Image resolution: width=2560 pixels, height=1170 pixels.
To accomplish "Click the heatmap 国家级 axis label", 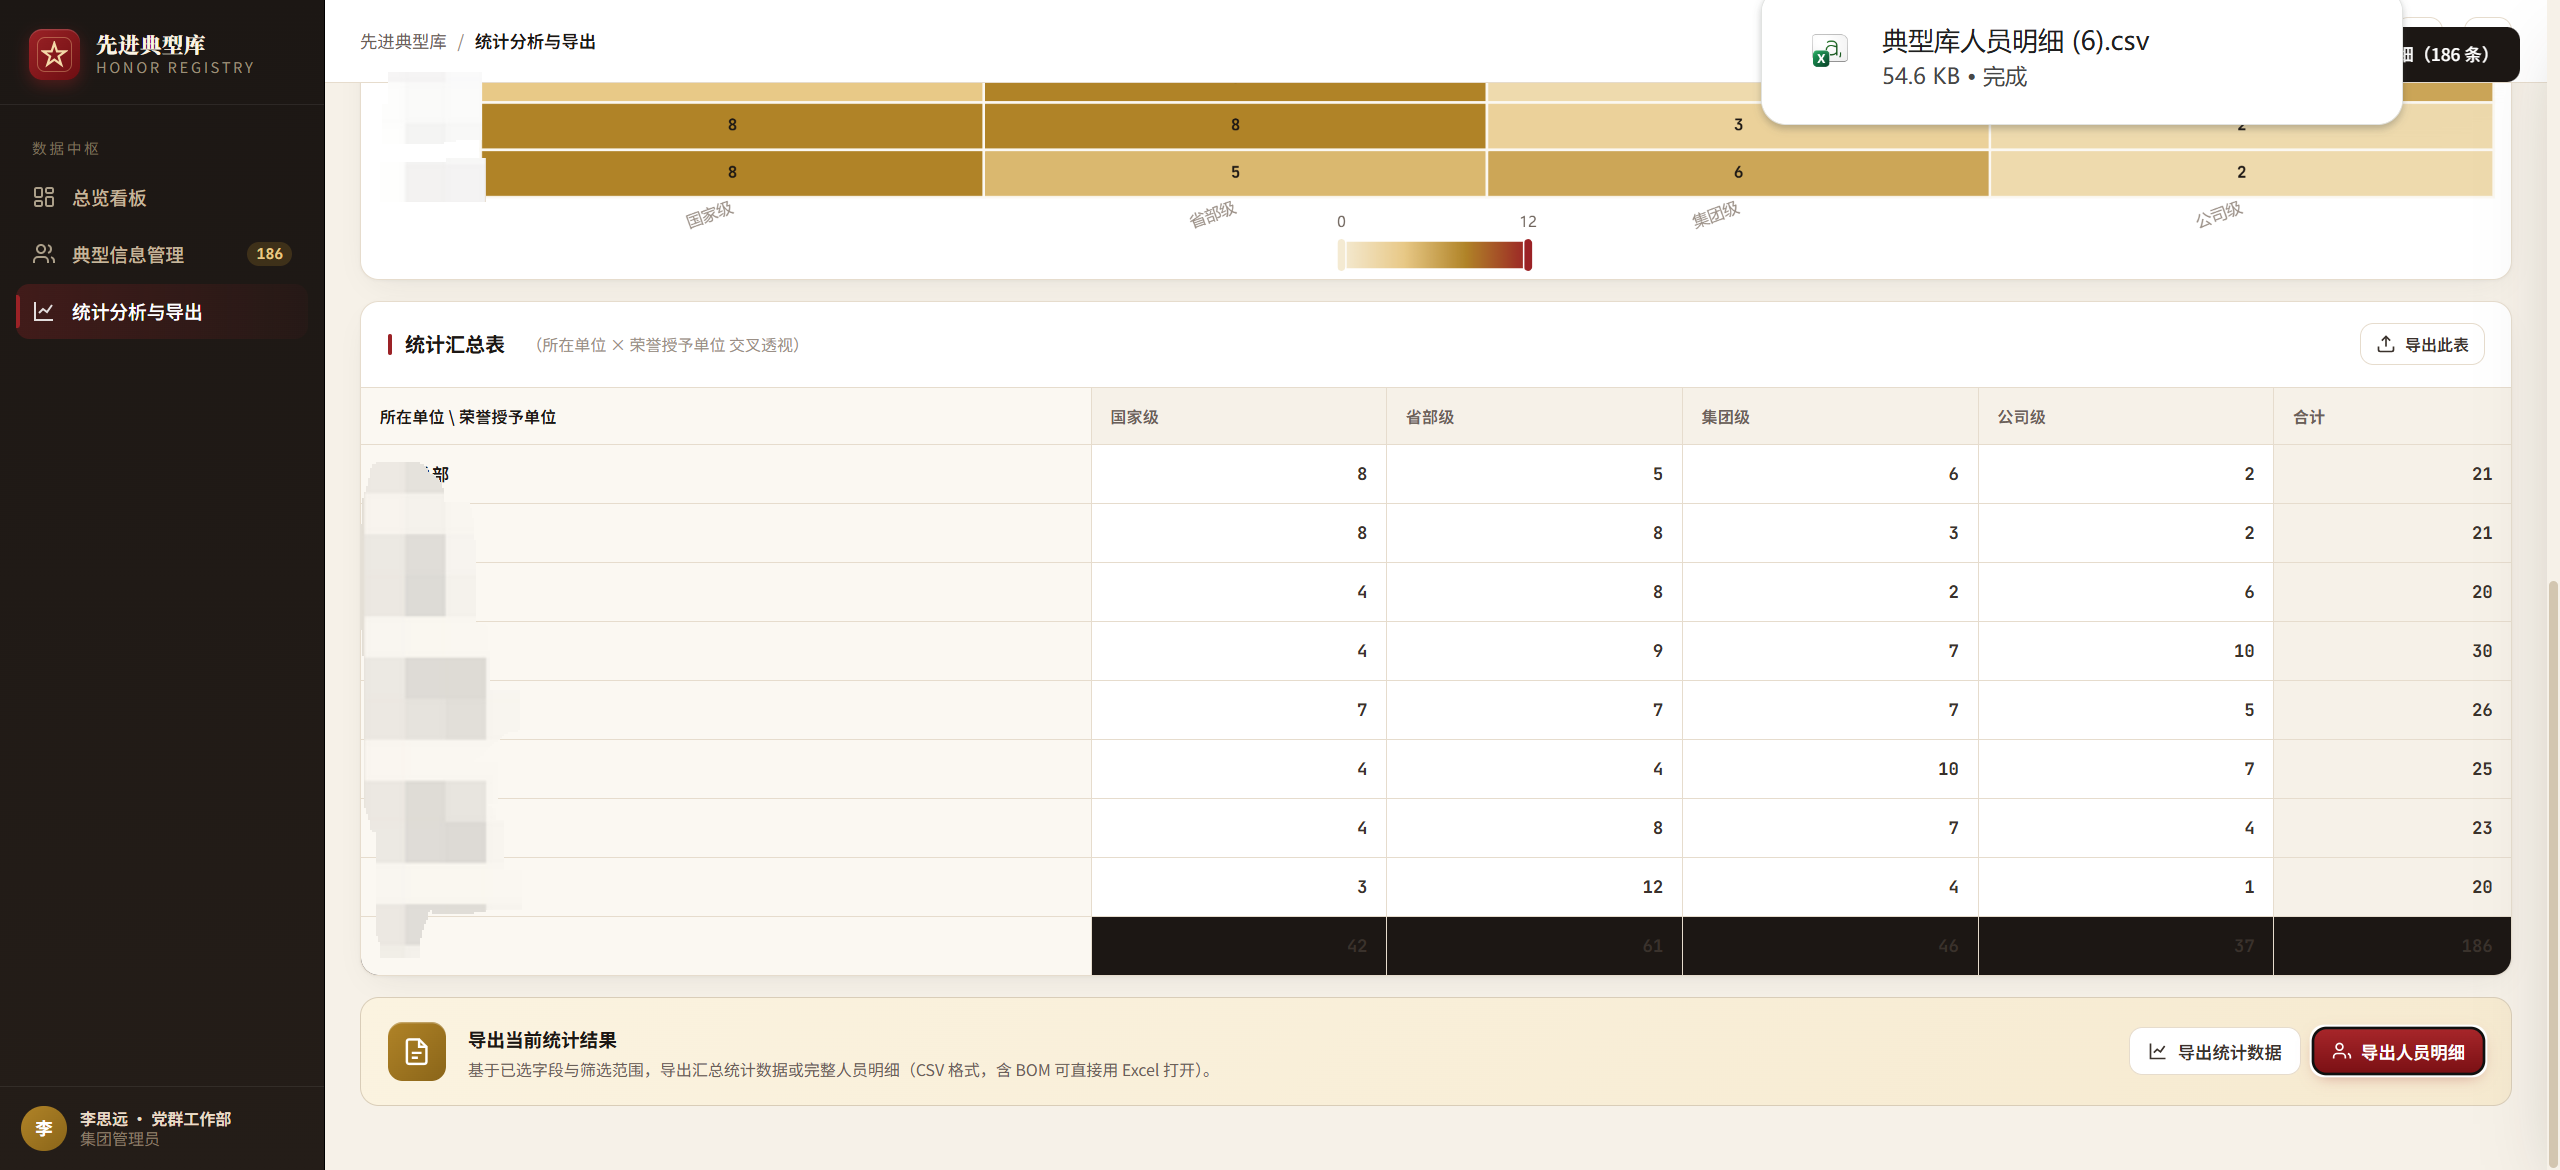I will tap(710, 214).
